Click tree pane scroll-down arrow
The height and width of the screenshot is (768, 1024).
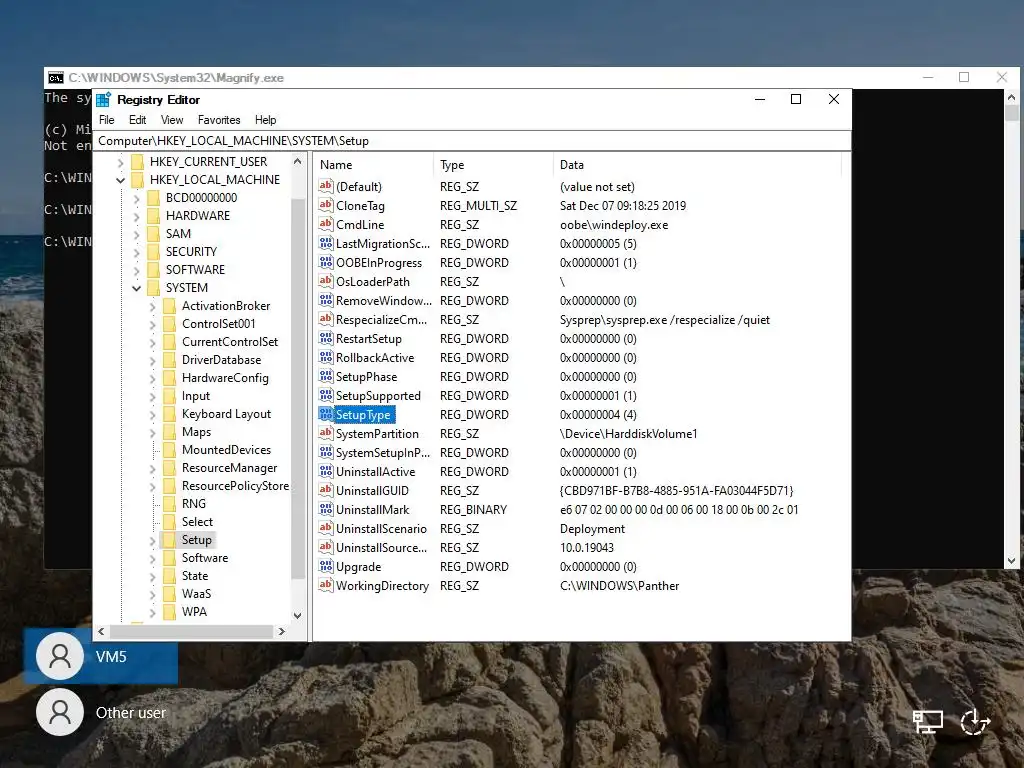[298, 615]
